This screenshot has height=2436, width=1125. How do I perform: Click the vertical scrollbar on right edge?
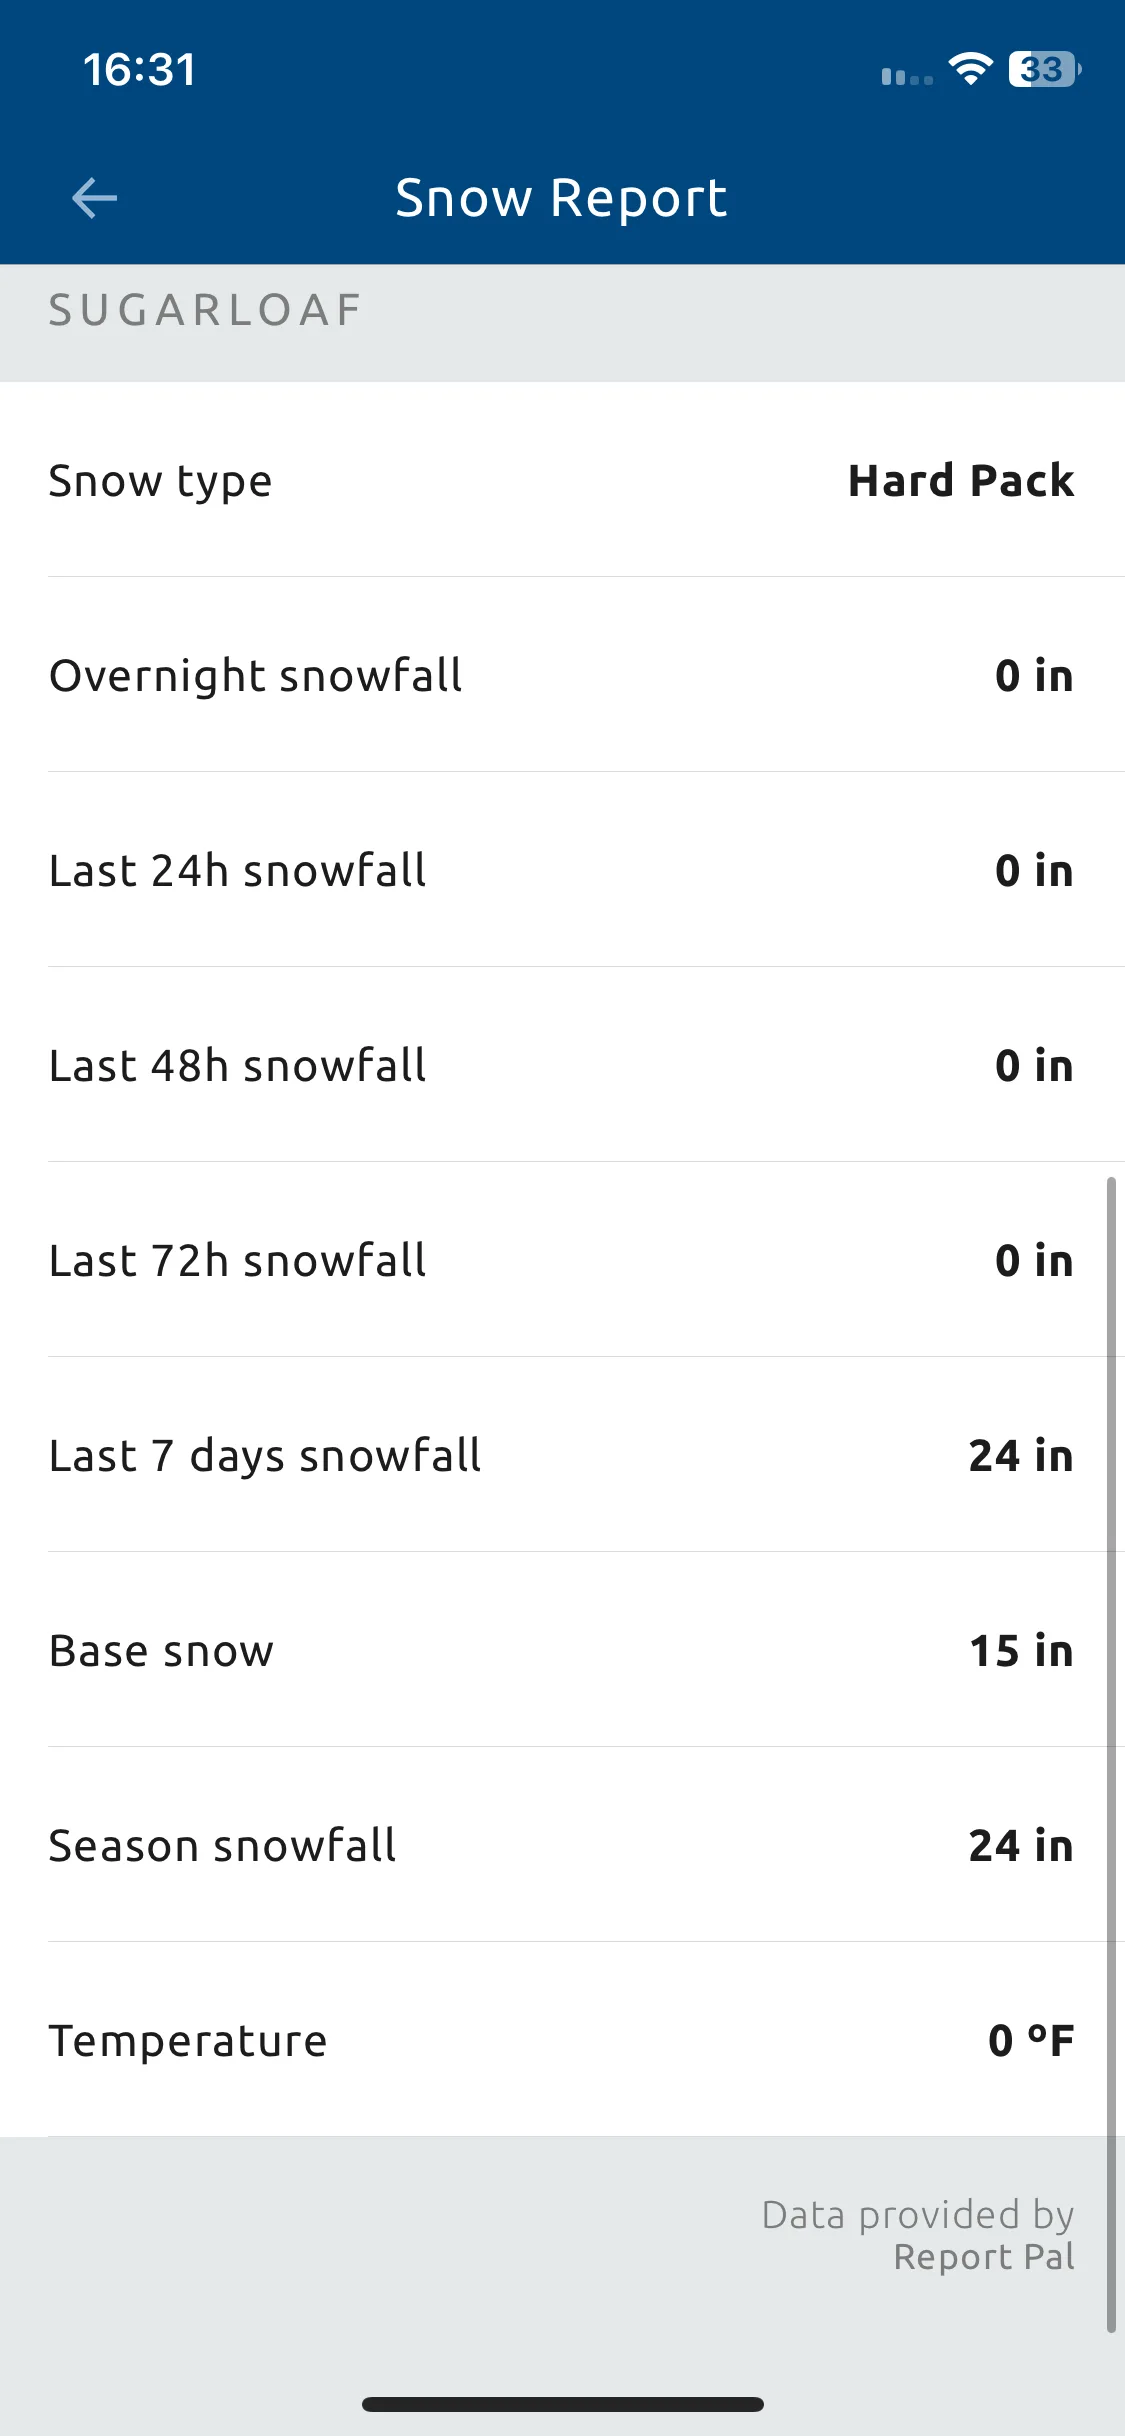point(1111,1755)
